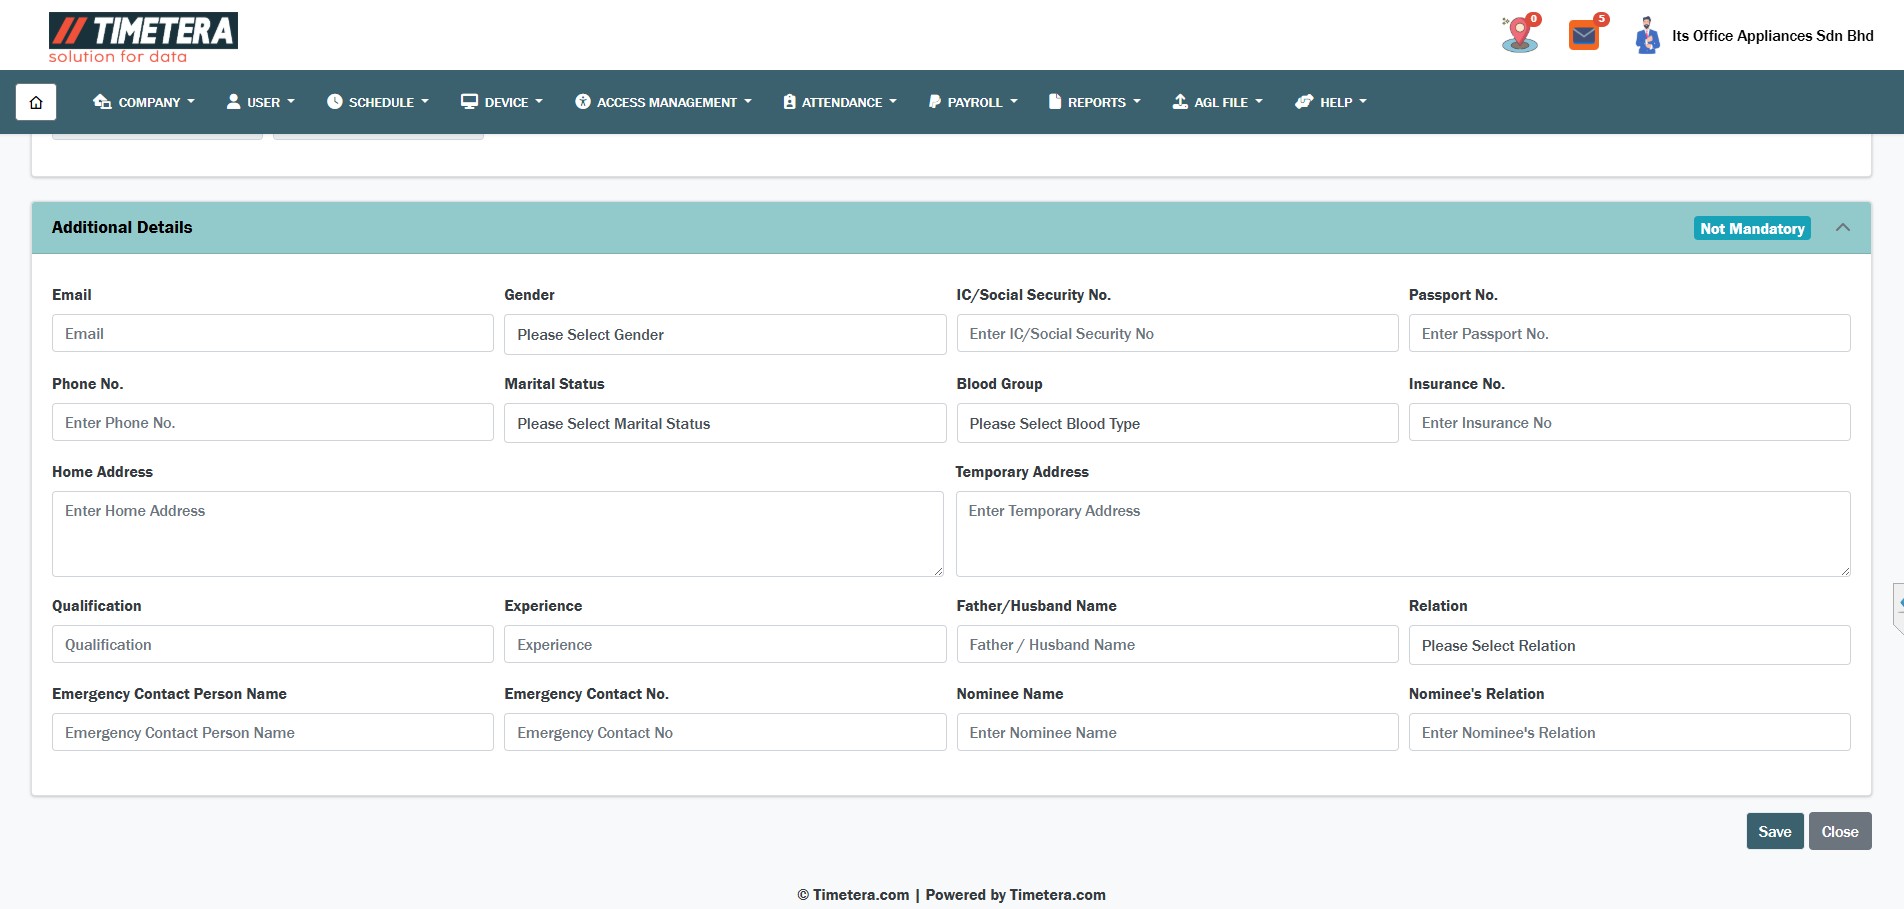Click the Email input field
1904x909 pixels.
pyautogui.click(x=272, y=334)
